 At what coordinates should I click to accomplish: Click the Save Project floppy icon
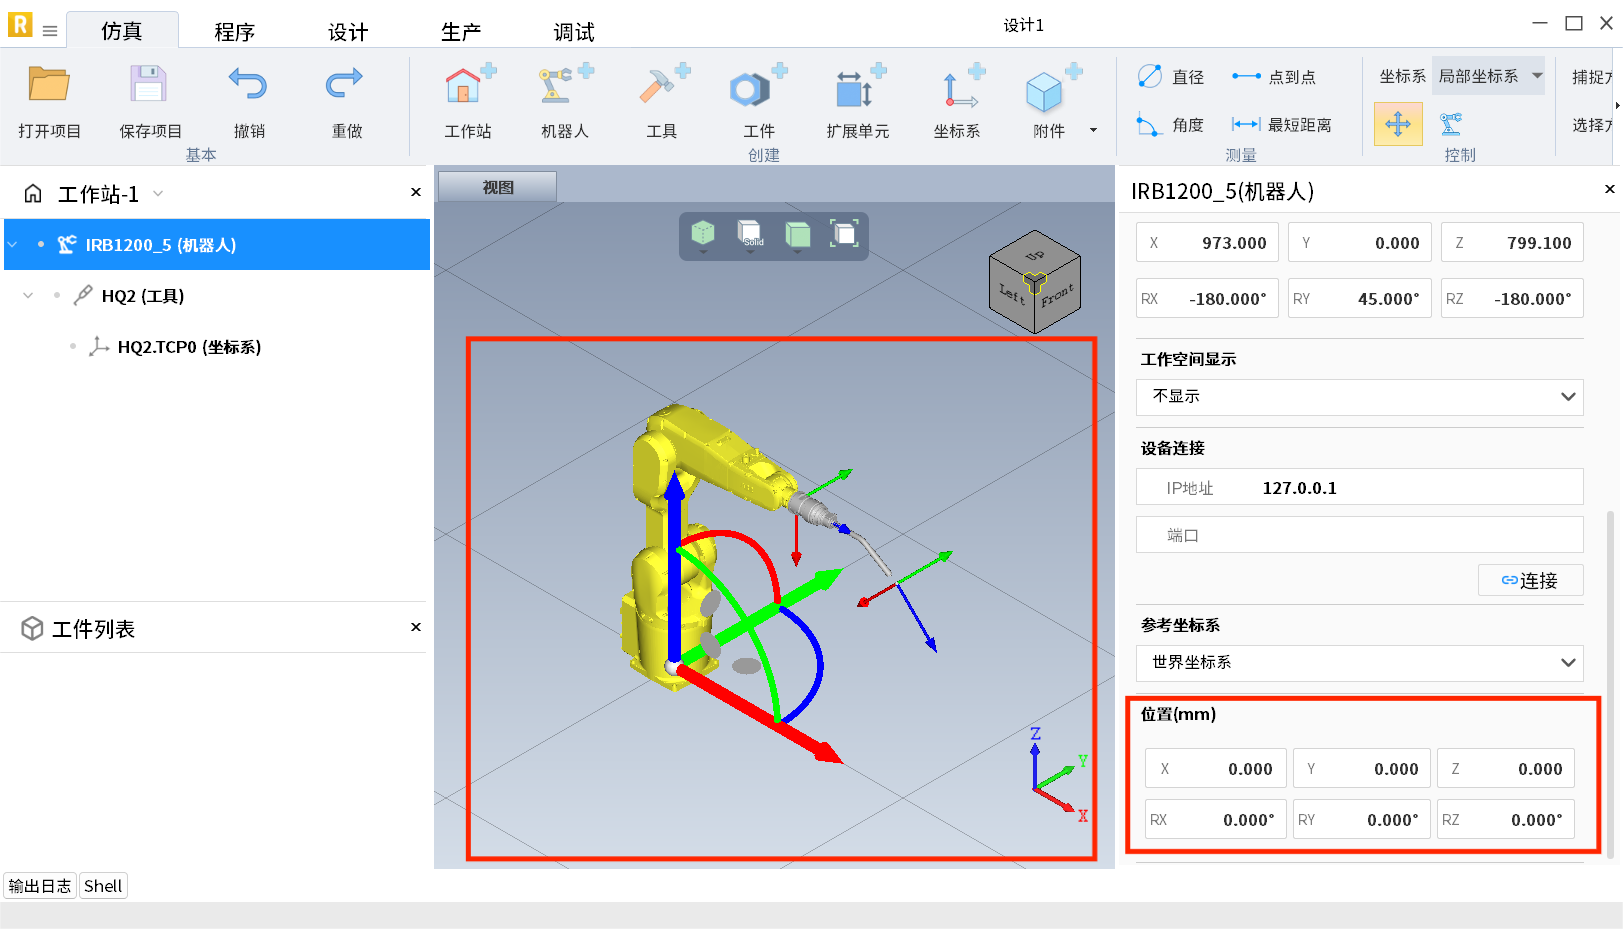coord(148,85)
